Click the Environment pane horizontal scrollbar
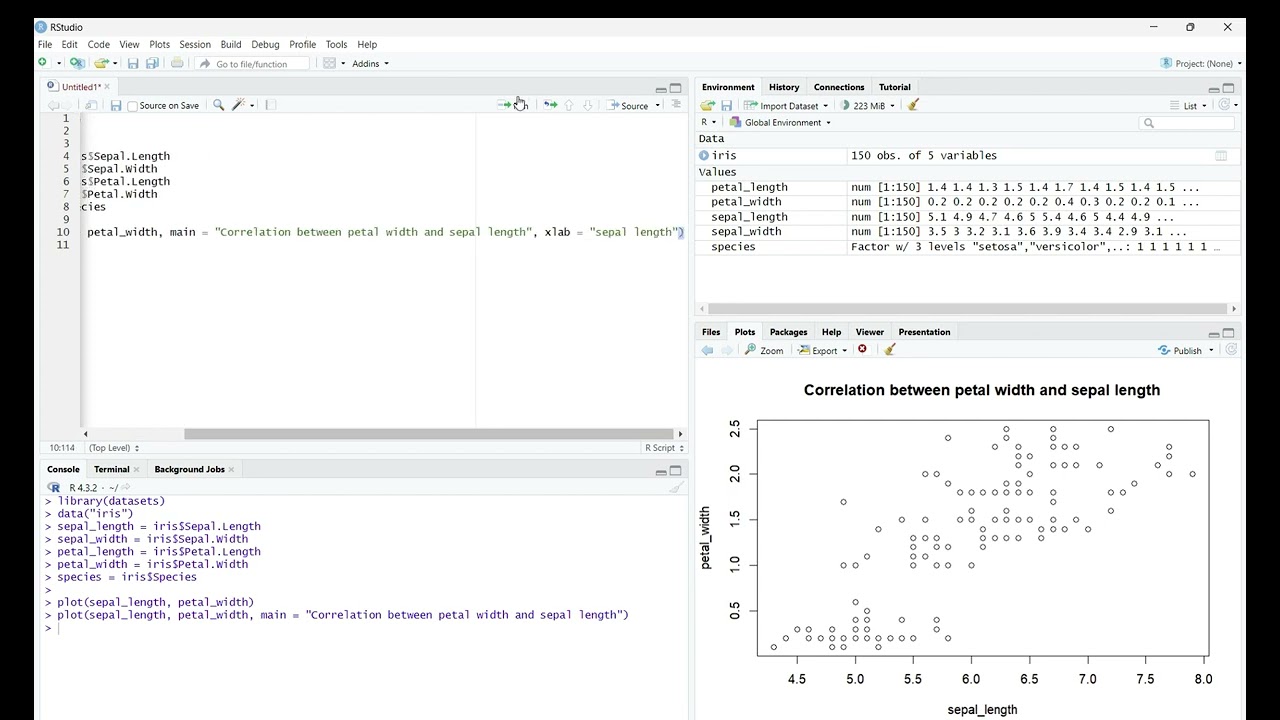The image size is (1280, 720). 966,309
